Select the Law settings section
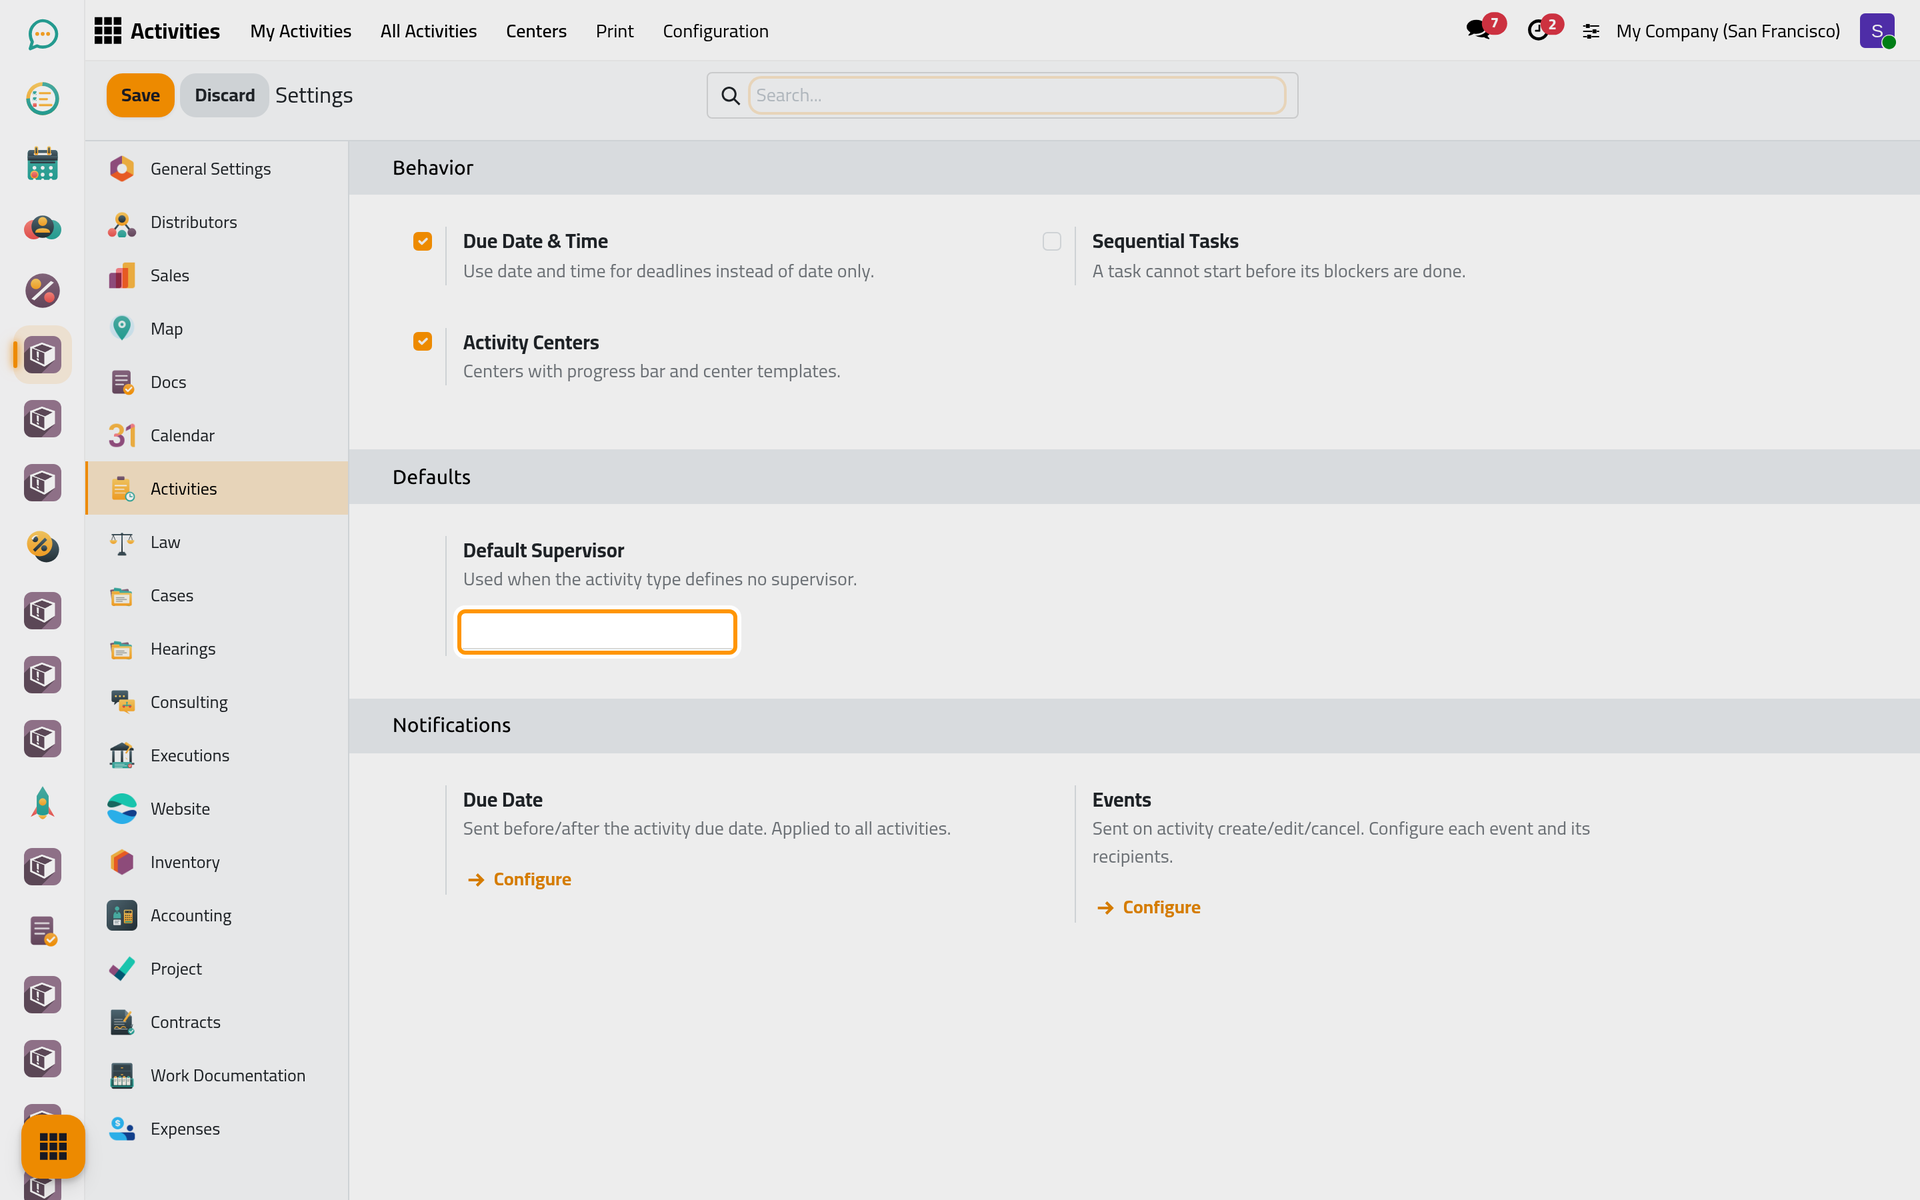1920x1200 pixels. pos(217,542)
